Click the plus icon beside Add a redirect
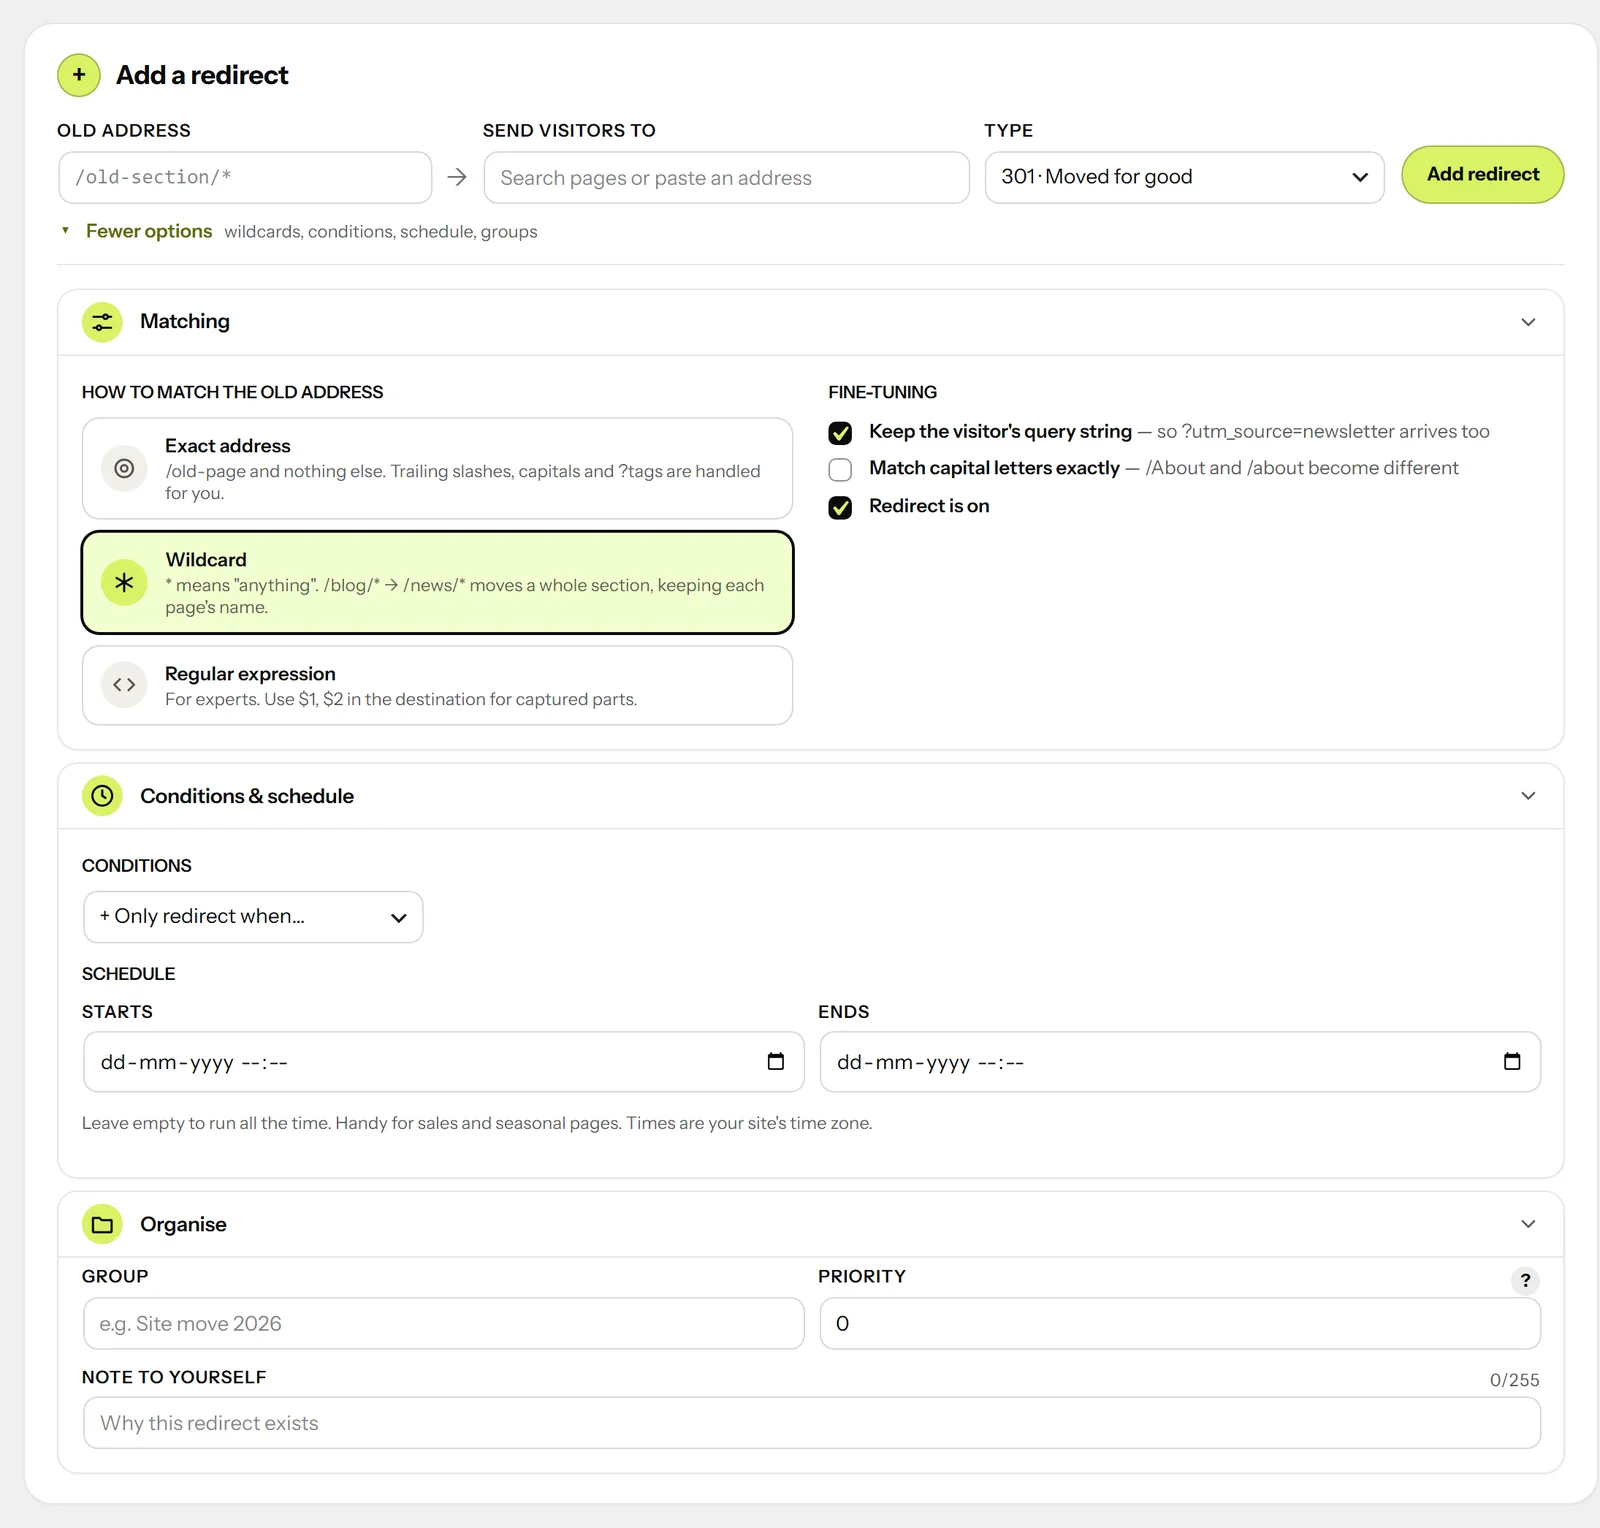This screenshot has height=1528, width=1600. 79,75
